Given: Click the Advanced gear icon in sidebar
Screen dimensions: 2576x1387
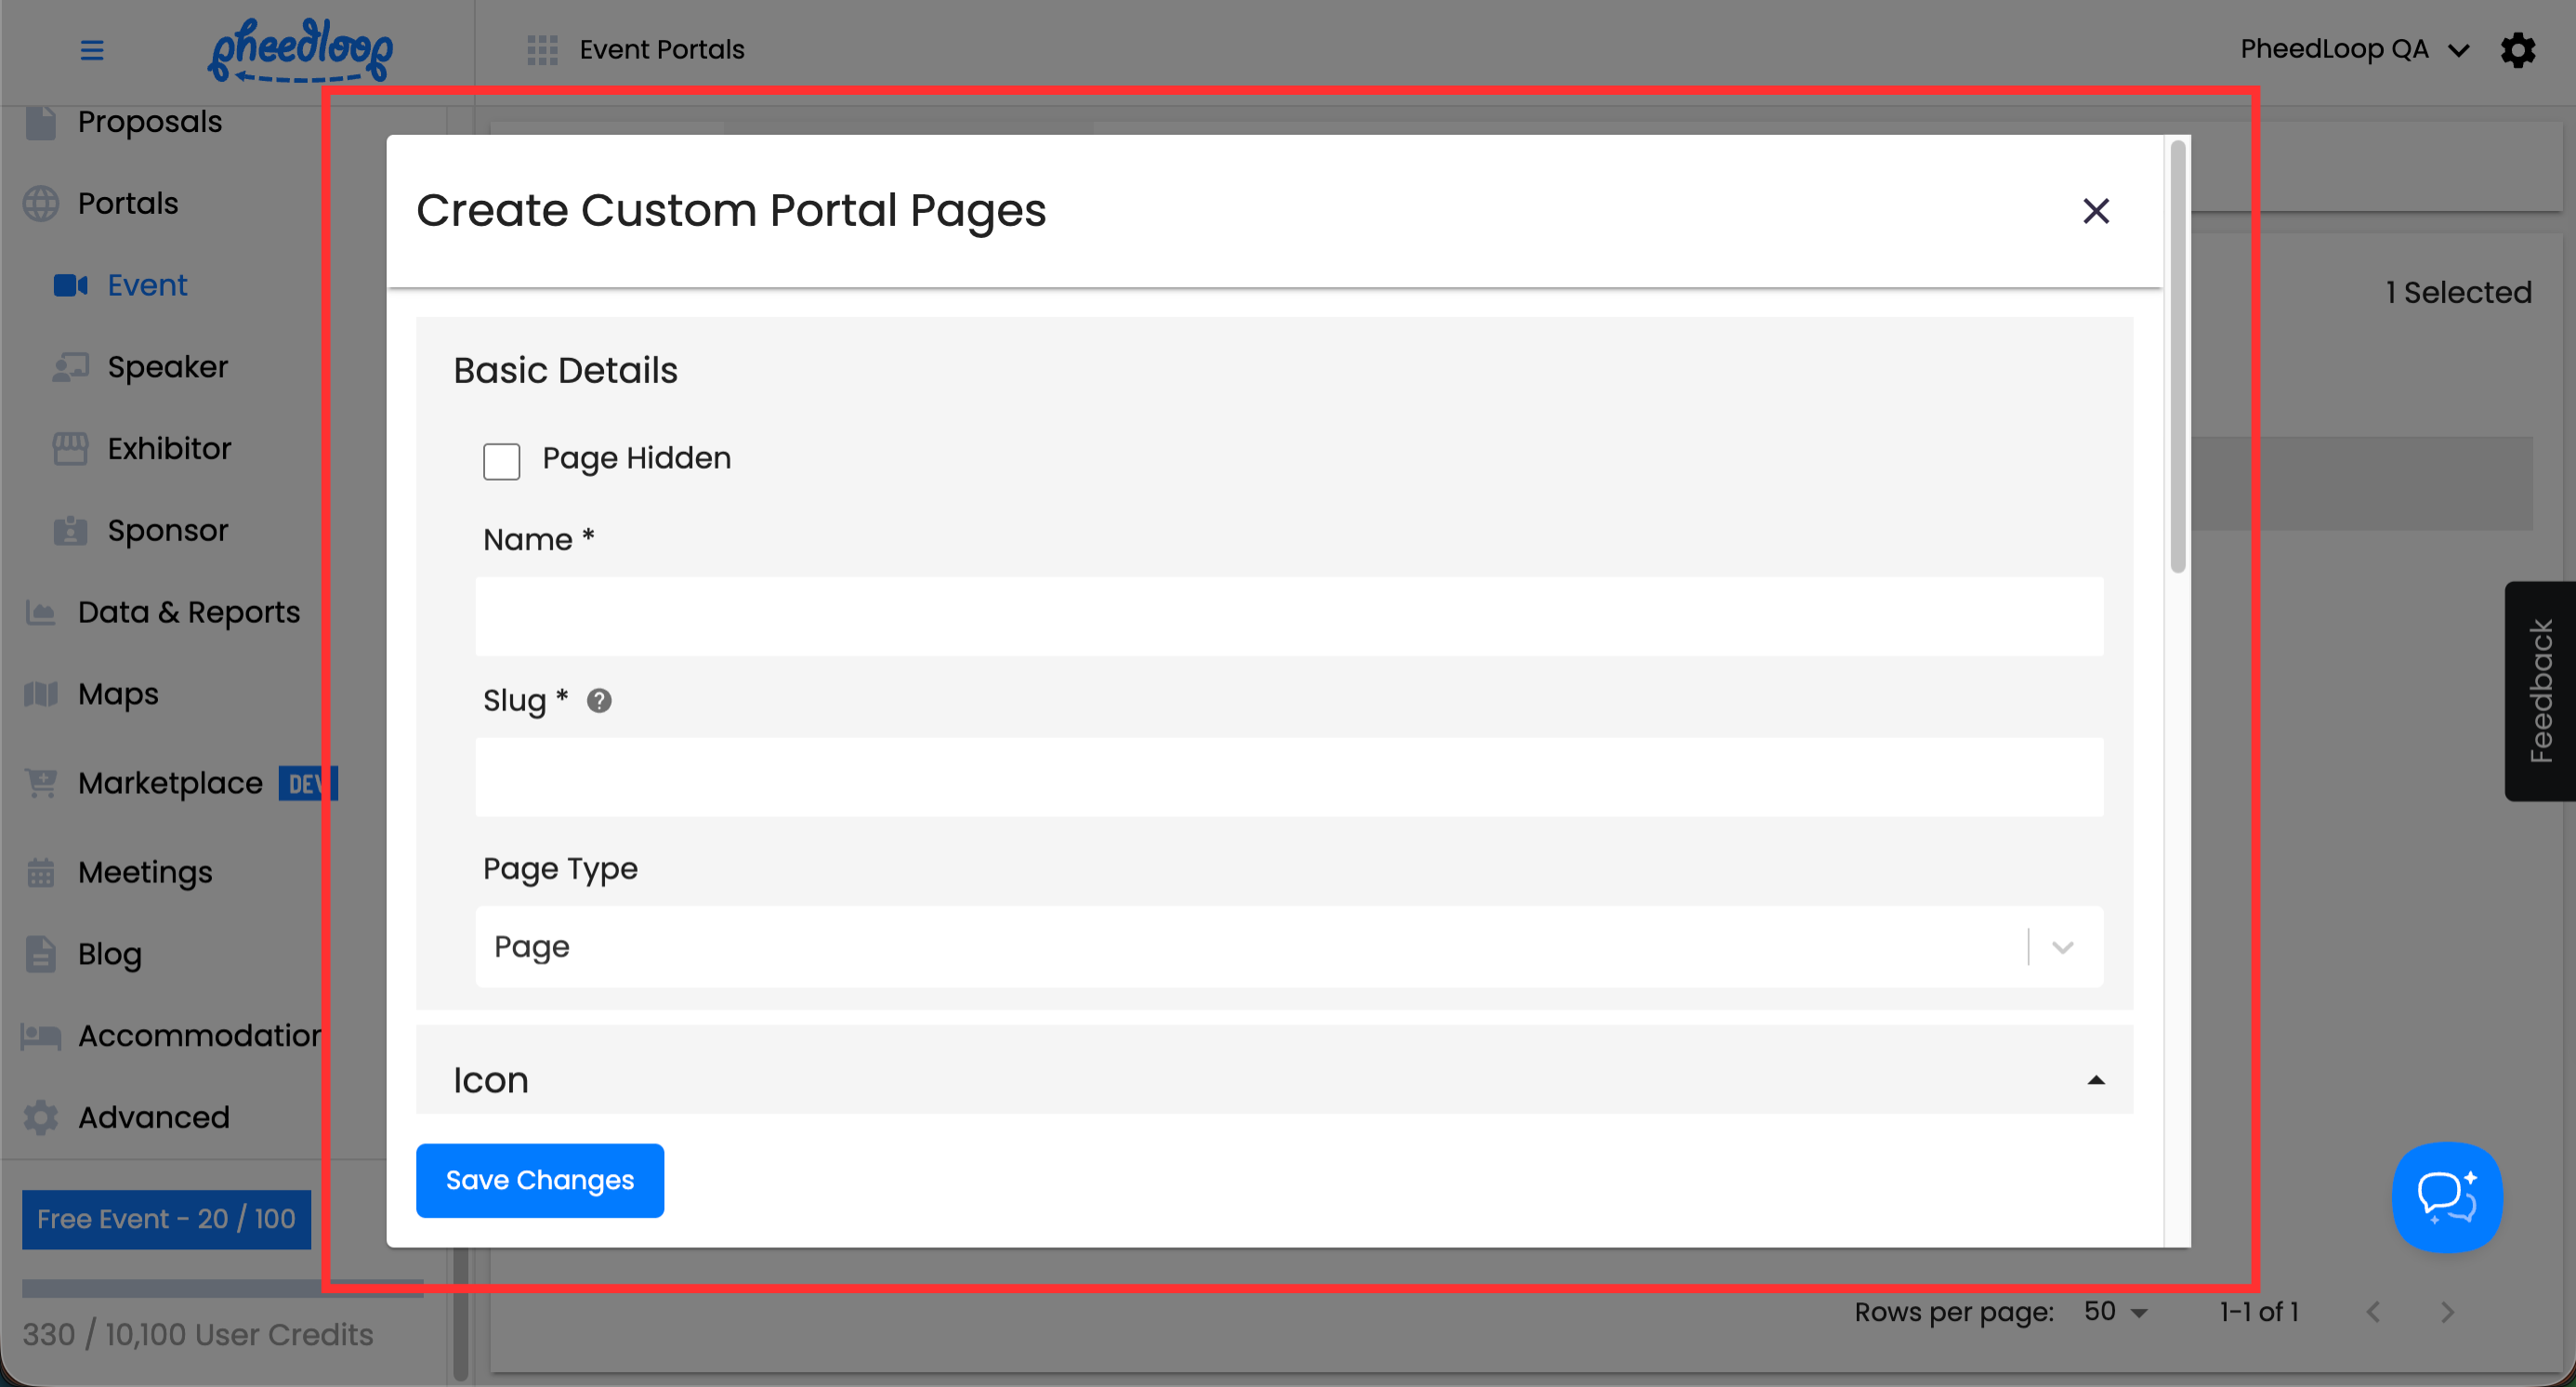Looking at the screenshot, I should pyautogui.click(x=41, y=1117).
